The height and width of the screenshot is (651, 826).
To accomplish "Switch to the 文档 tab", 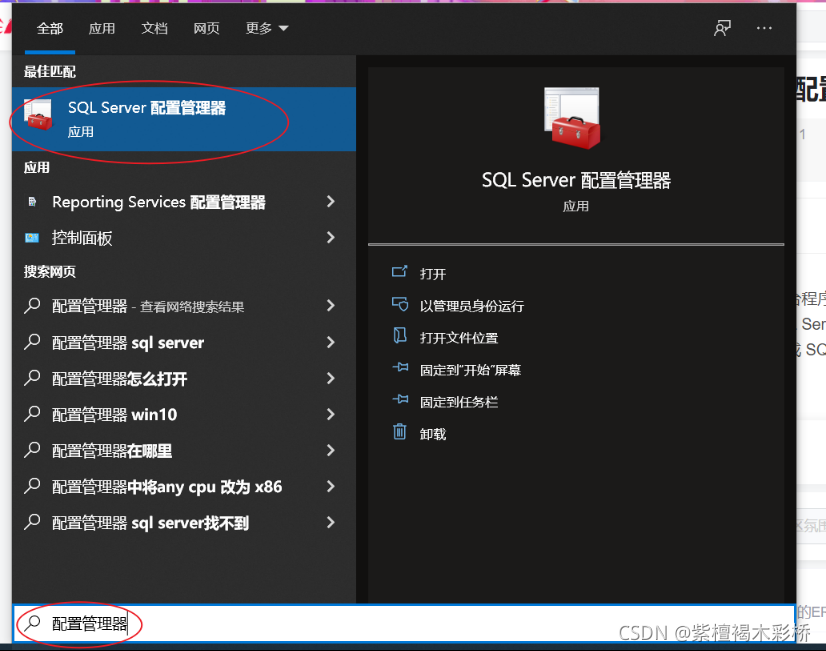I will tap(154, 28).
